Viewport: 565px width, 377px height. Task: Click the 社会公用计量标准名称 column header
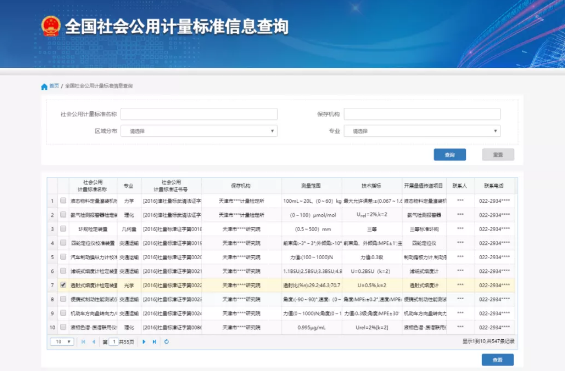coord(93,186)
